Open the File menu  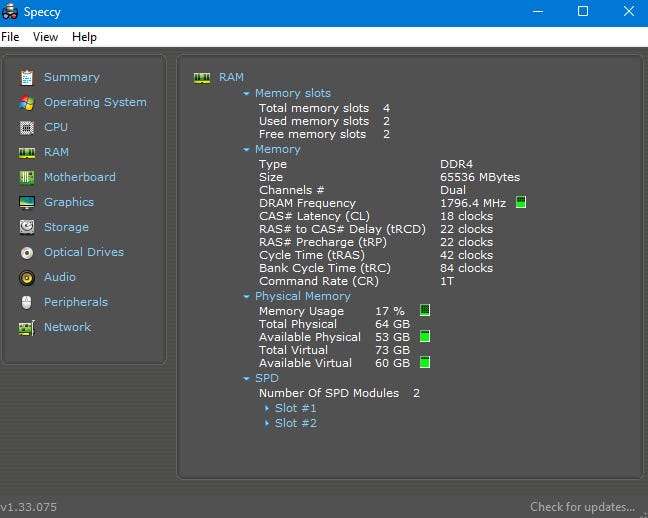click(10, 37)
